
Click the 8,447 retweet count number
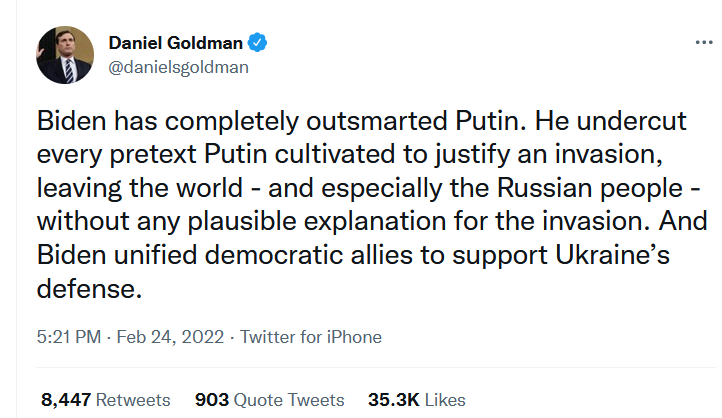point(67,399)
